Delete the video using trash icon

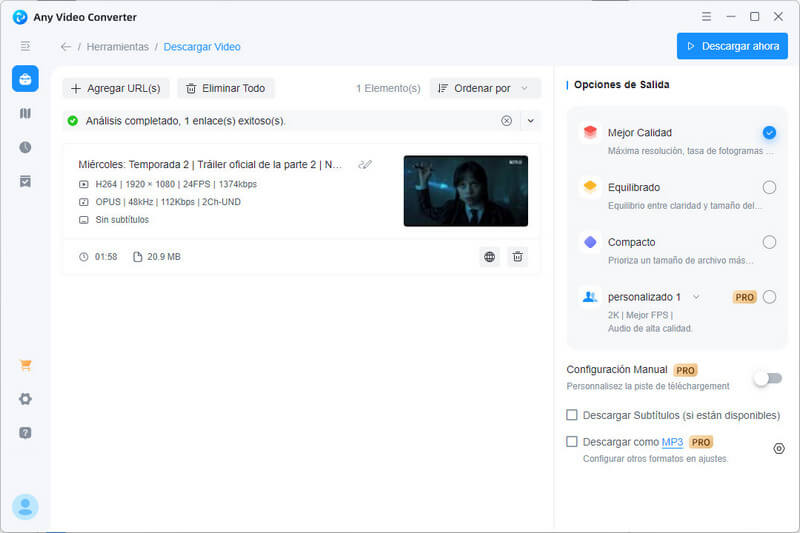pyautogui.click(x=517, y=257)
